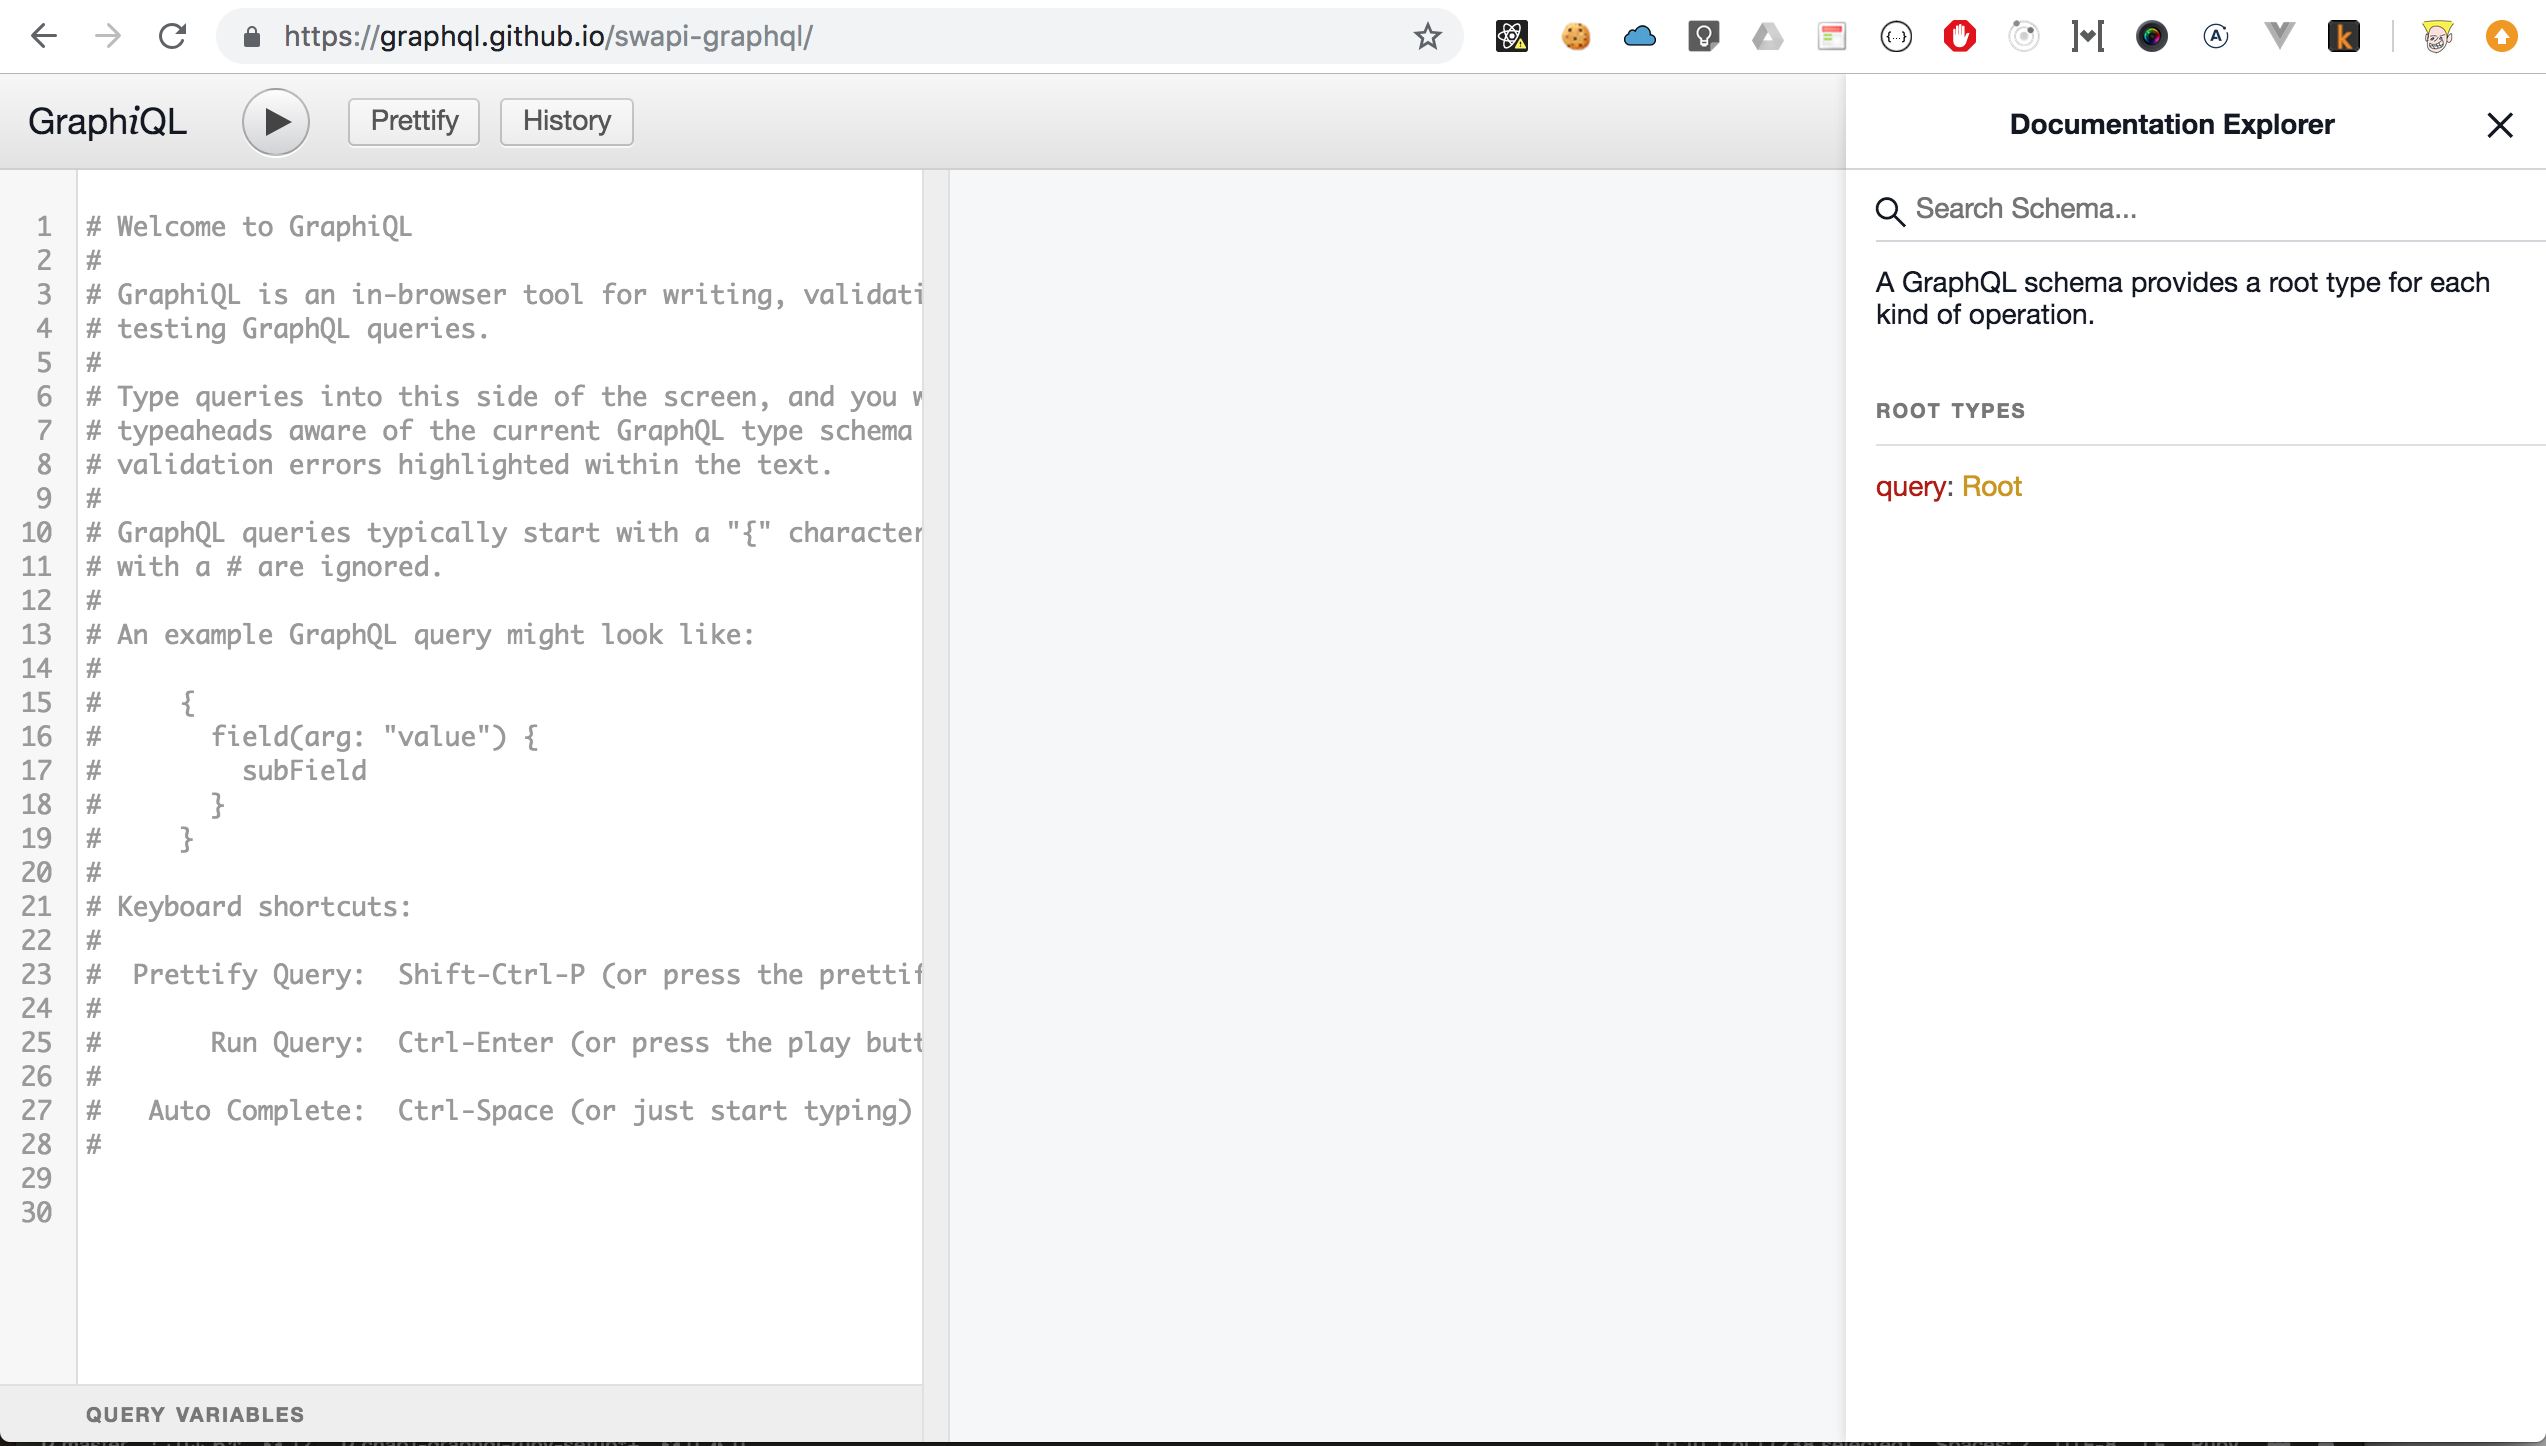Open the Root type link

point(1991,487)
